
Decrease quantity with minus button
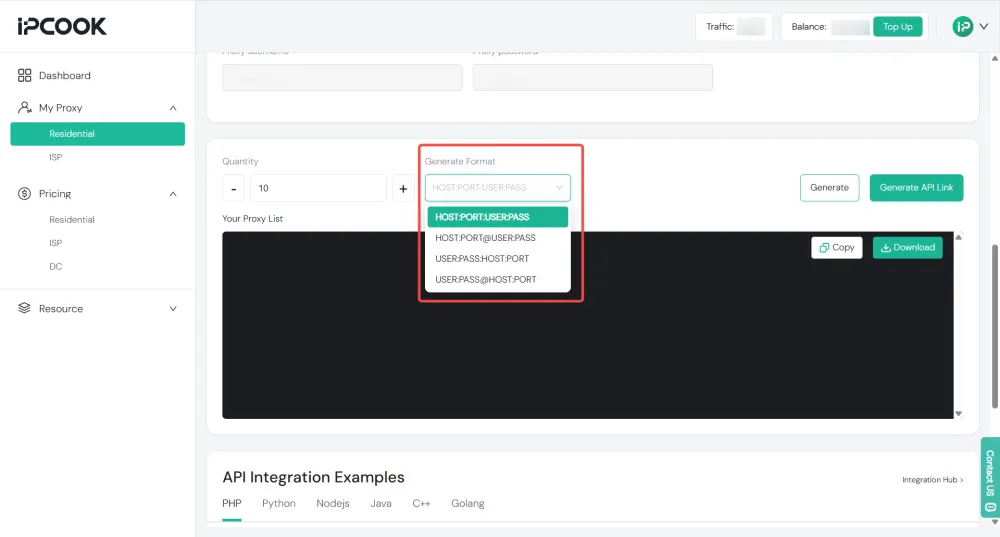click(x=233, y=189)
